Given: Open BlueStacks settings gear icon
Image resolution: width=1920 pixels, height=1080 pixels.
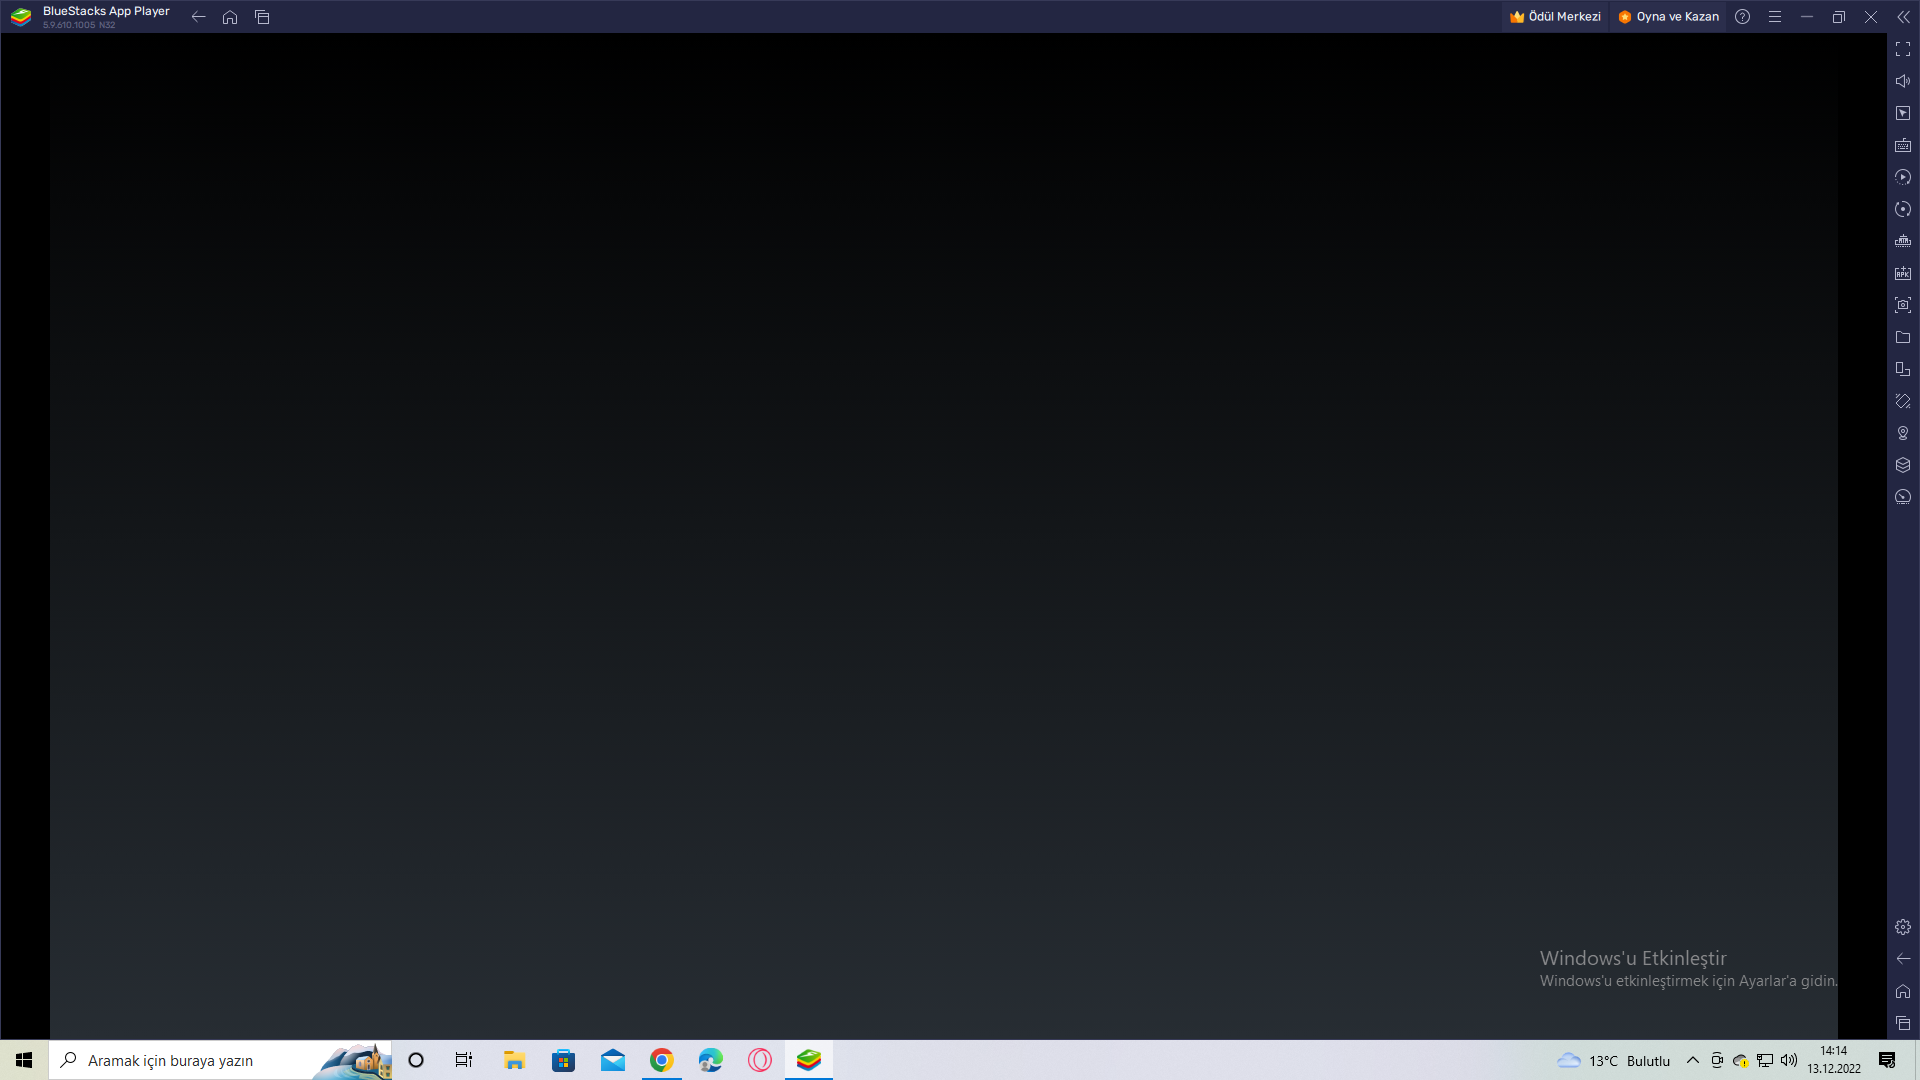Looking at the screenshot, I should [x=1902, y=927].
